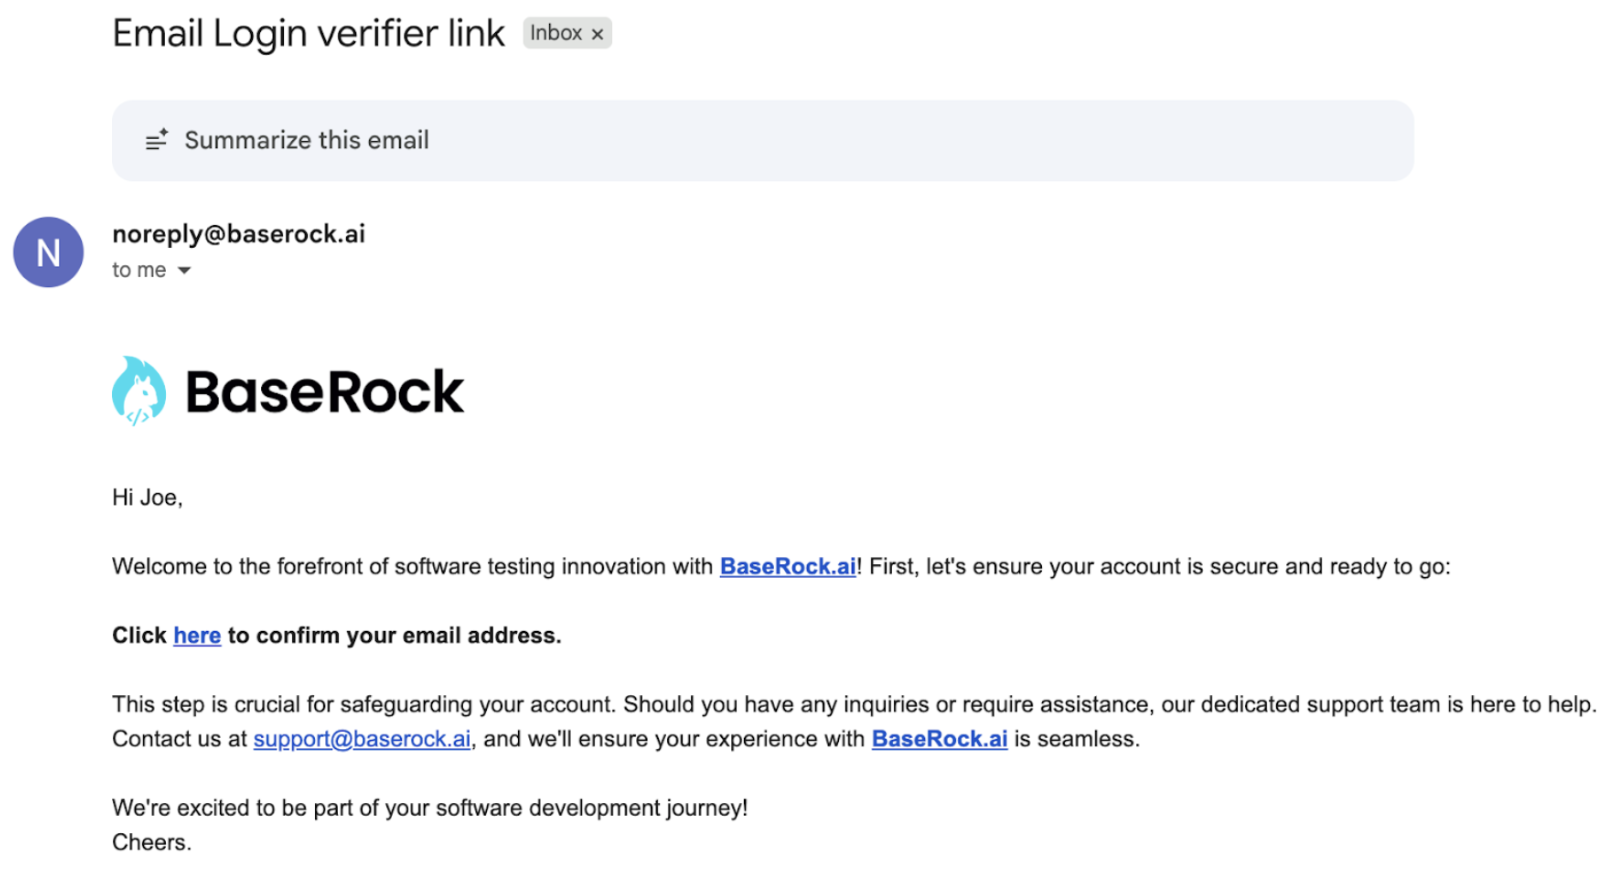Open the sender's purple N avatar

(x=48, y=252)
